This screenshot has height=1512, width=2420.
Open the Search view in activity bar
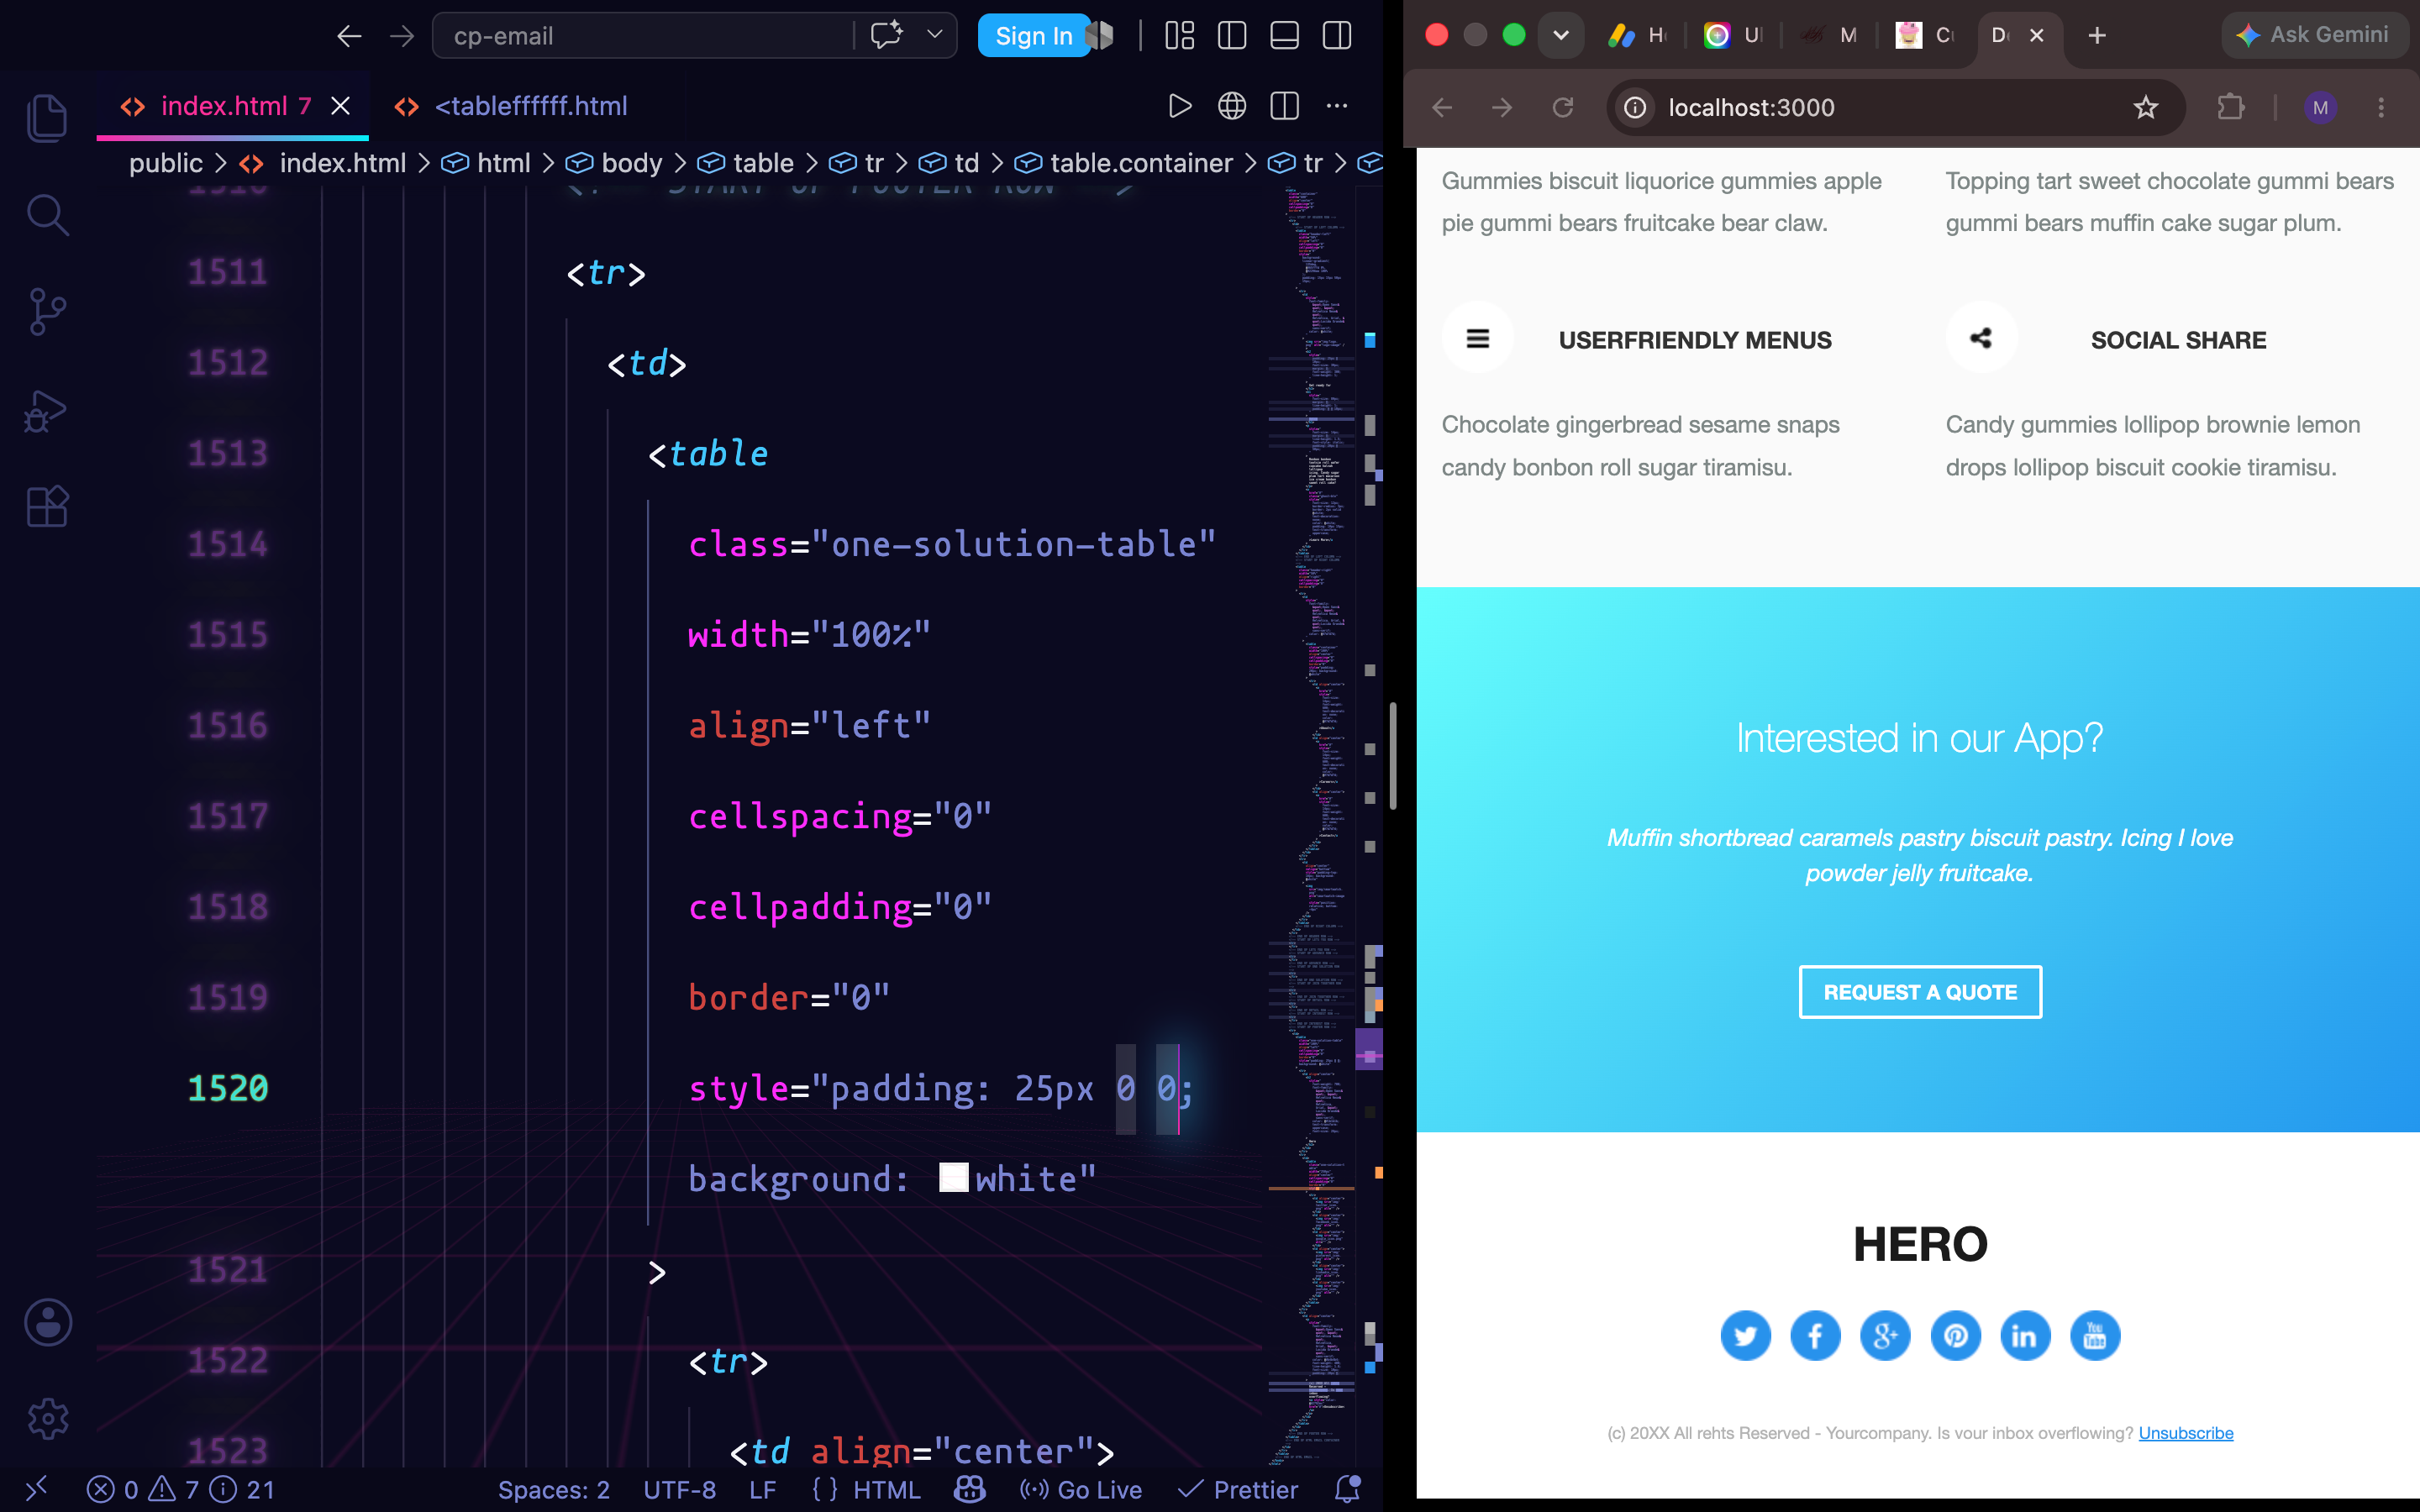coord(47,215)
